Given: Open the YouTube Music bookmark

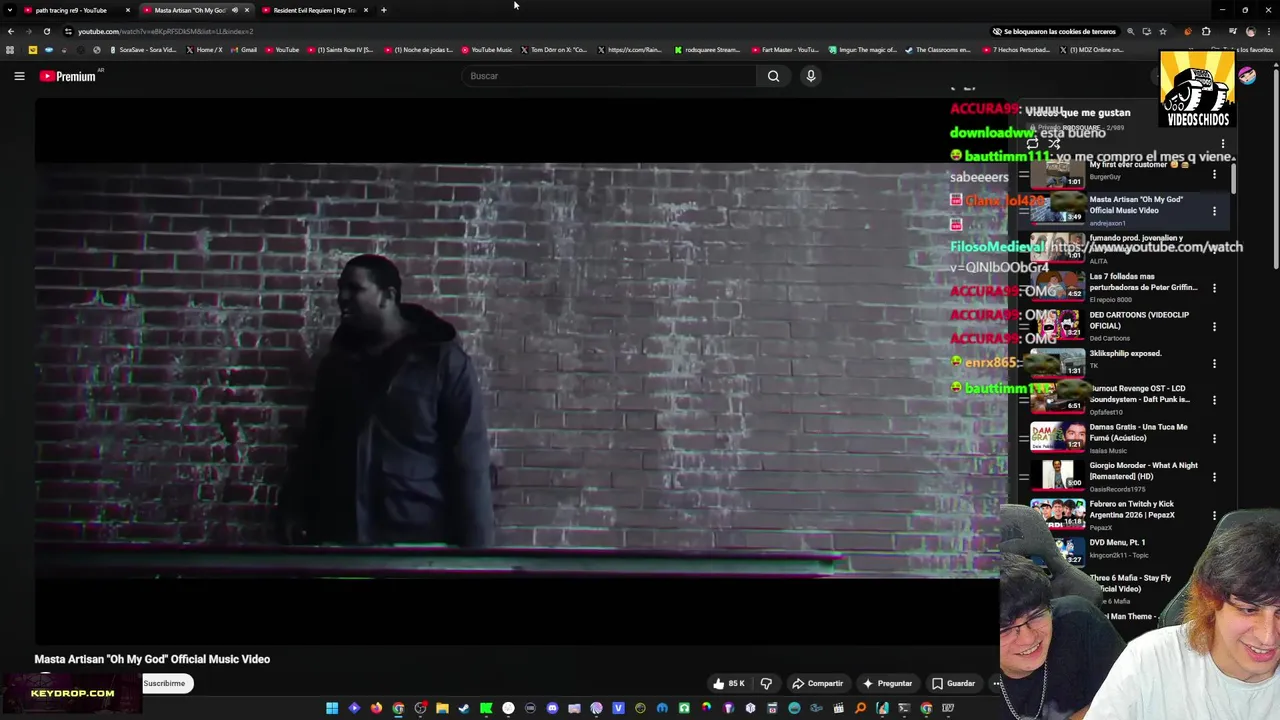Looking at the screenshot, I should coord(486,49).
